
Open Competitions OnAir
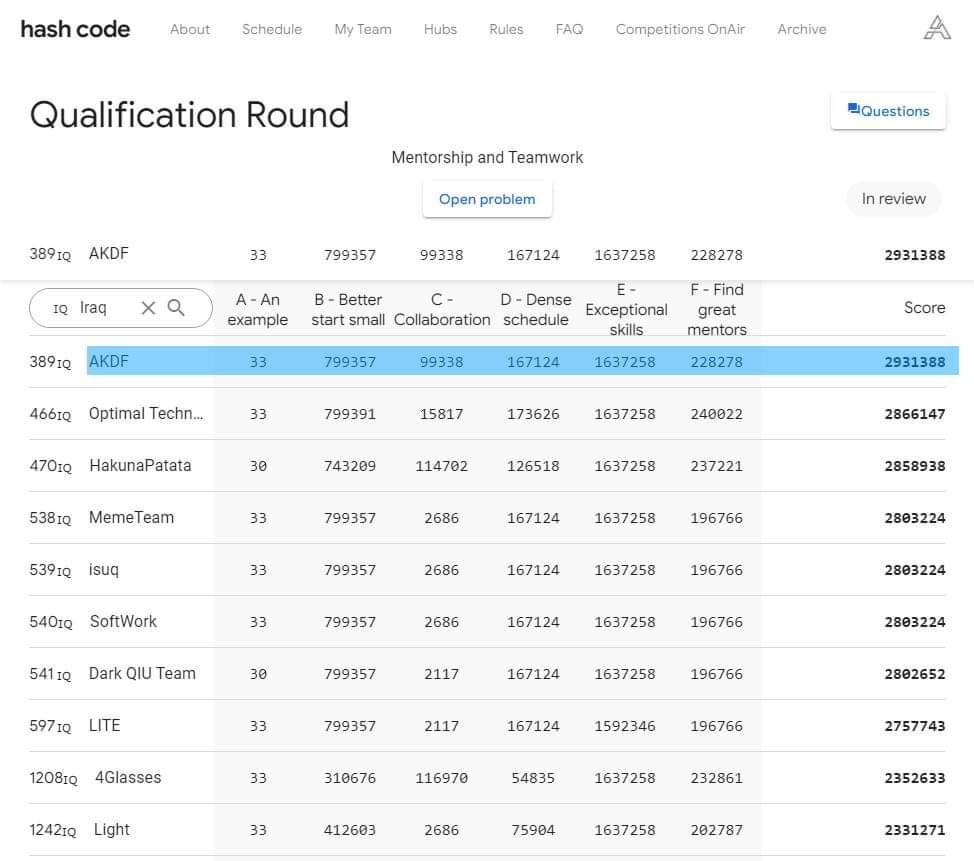[680, 29]
